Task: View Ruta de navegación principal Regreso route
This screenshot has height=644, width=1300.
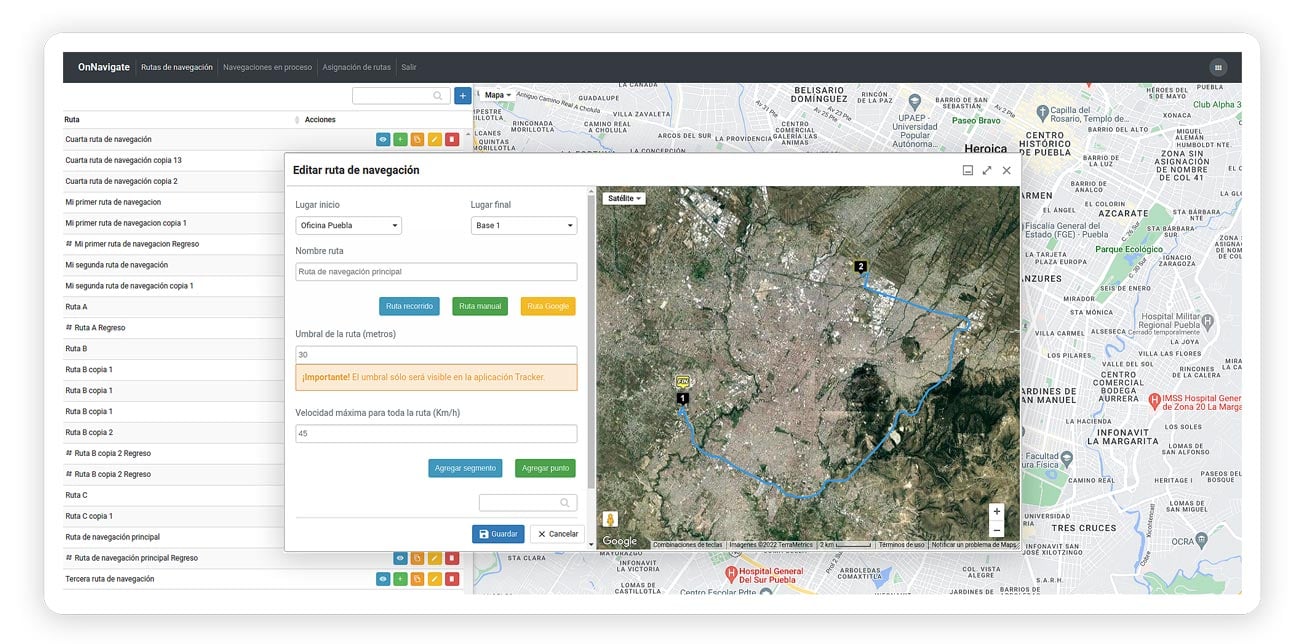Action: tap(400, 558)
